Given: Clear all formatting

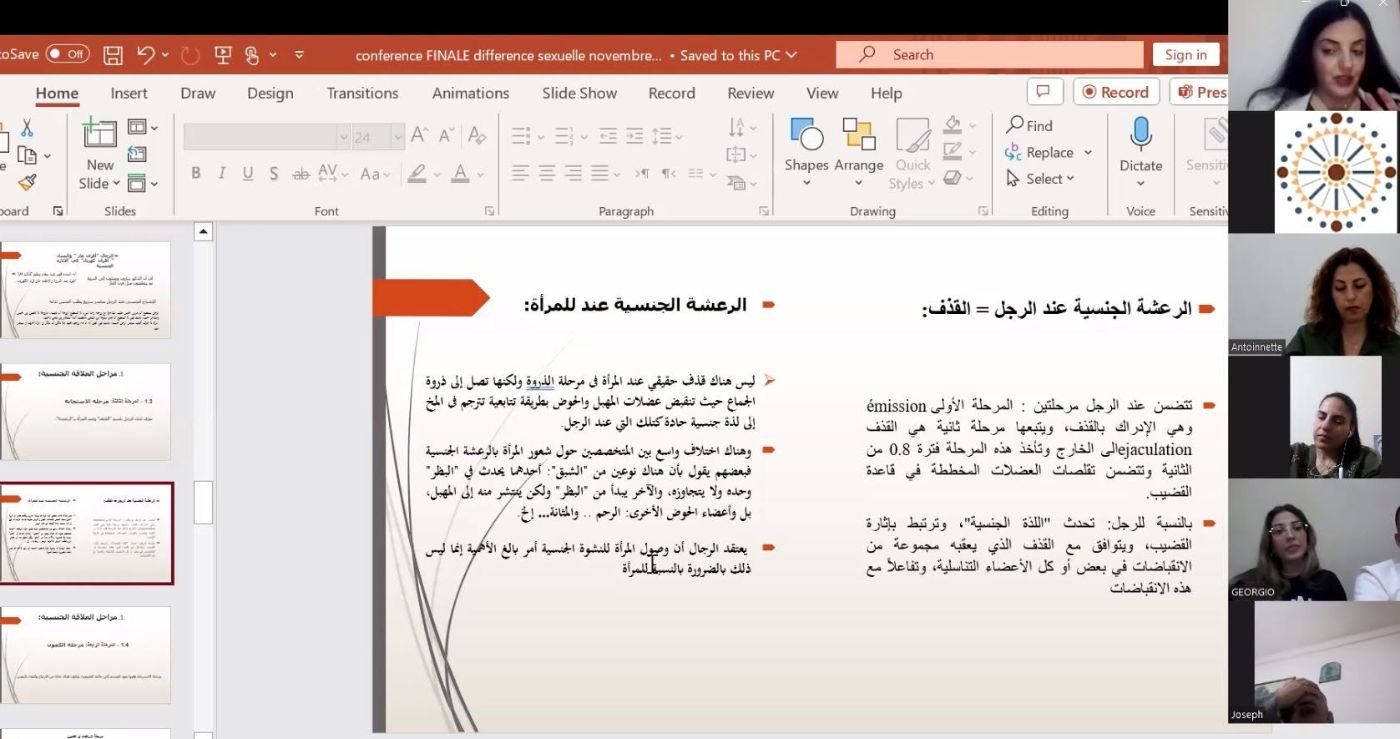Looking at the screenshot, I should 477,136.
